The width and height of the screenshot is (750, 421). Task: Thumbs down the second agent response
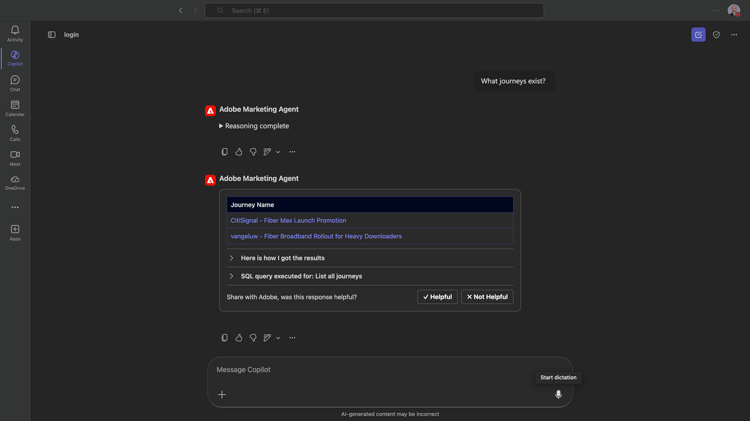(x=253, y=338)
